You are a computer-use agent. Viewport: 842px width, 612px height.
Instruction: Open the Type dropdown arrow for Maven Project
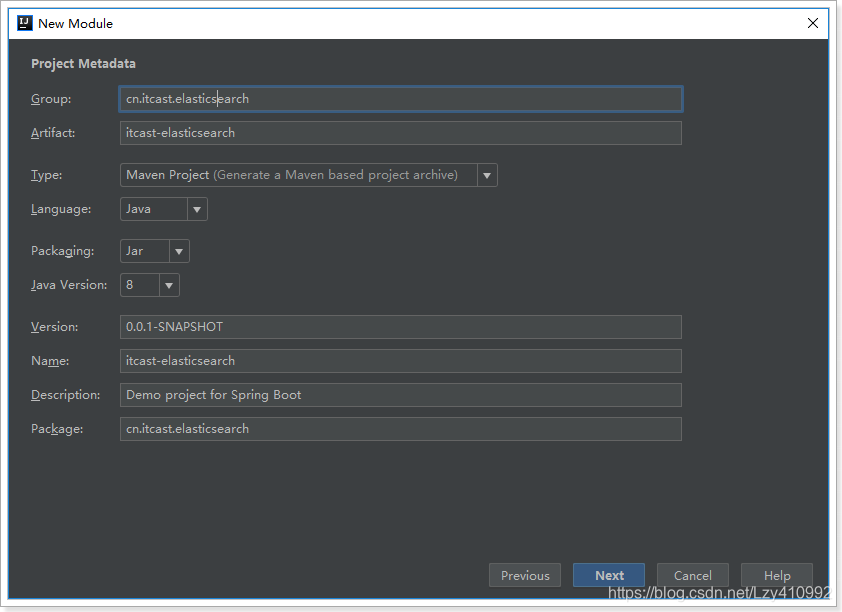[x=487, y=174]
